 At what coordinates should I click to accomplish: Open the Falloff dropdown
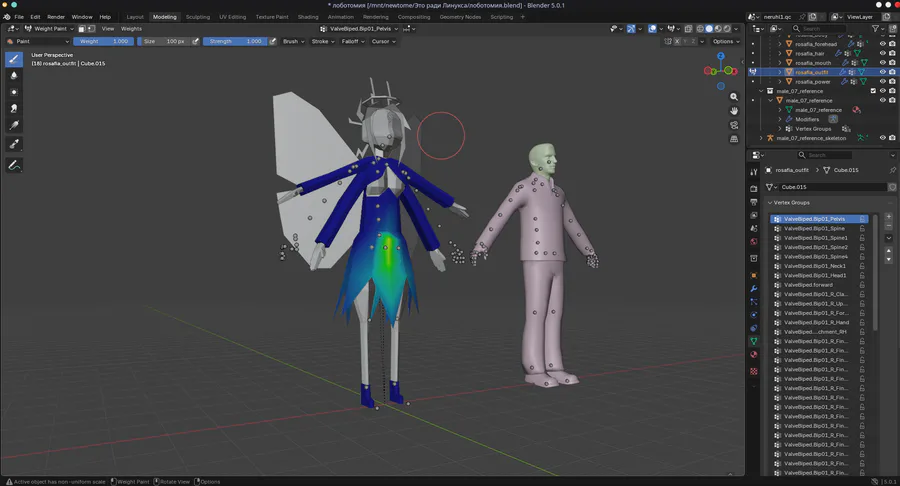coord(353,41)
